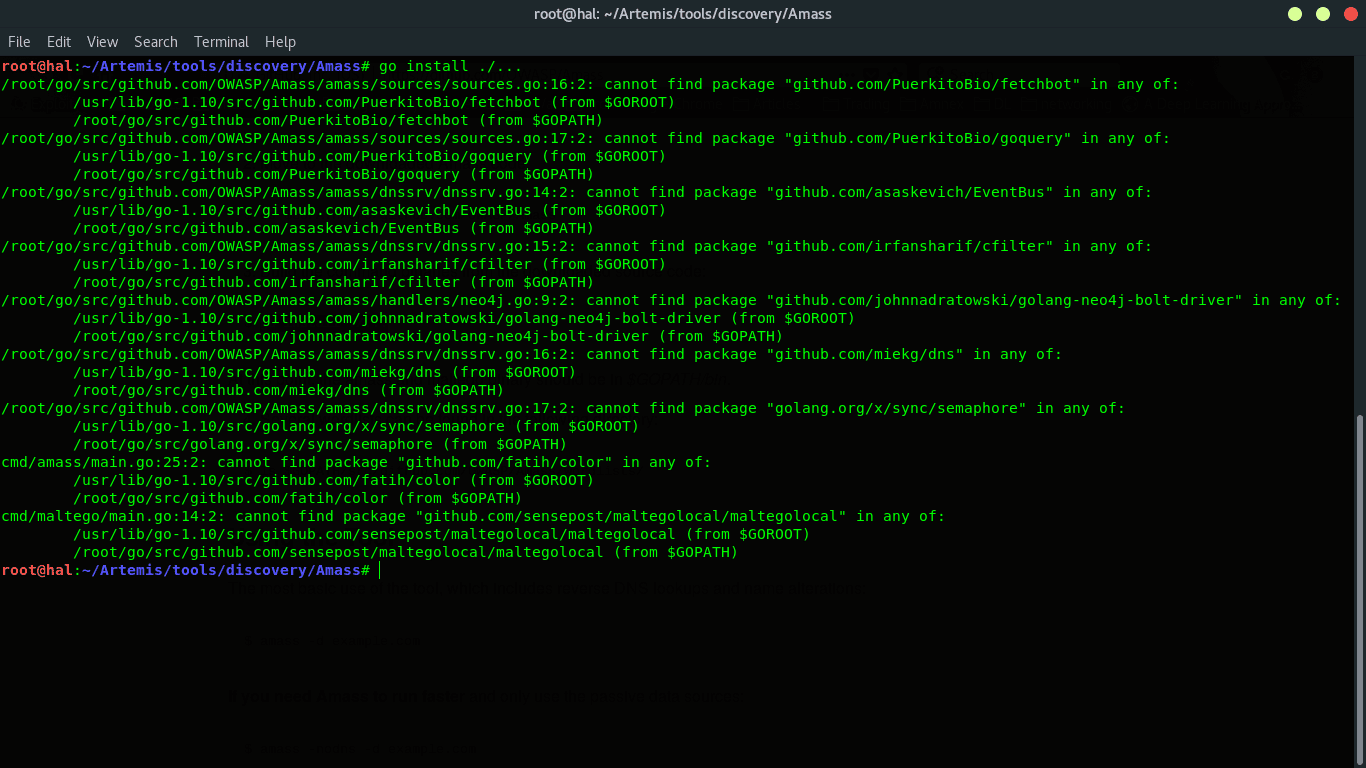Viewport: 1366px width, 768px height.
Task: Minimize the terminal window
Action: click(1295, 14)
